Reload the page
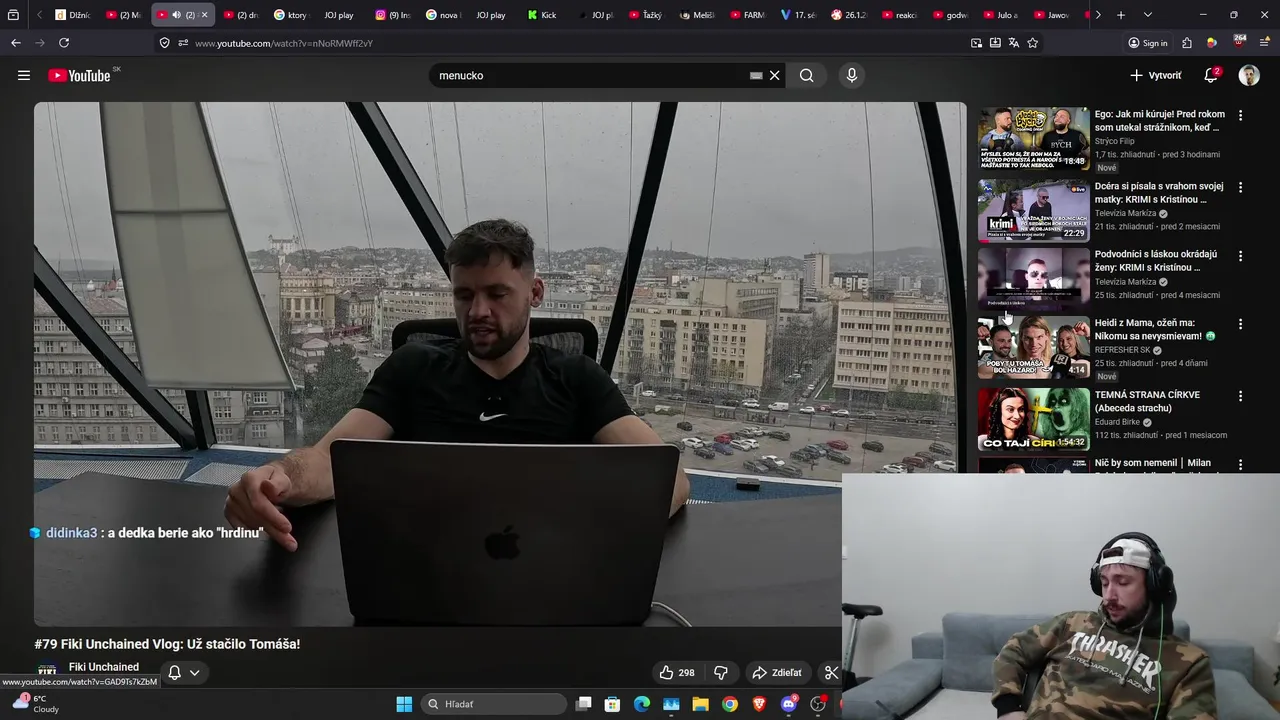 [x=64, y=43]
